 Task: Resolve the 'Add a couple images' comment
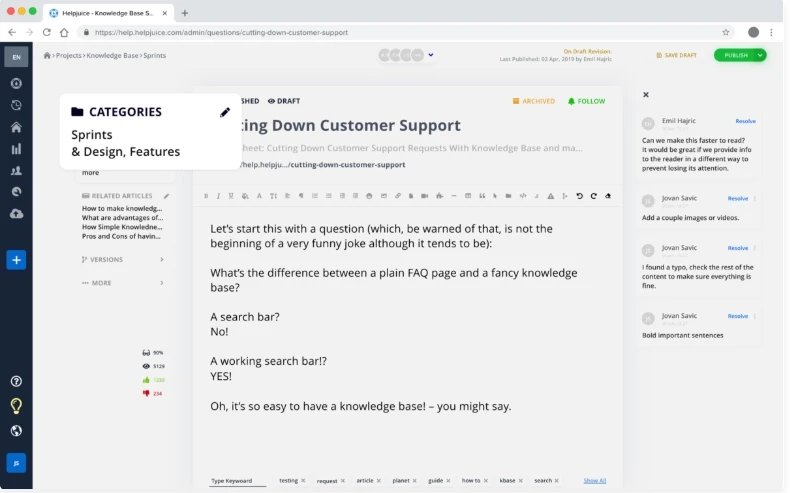coord(738,198)
